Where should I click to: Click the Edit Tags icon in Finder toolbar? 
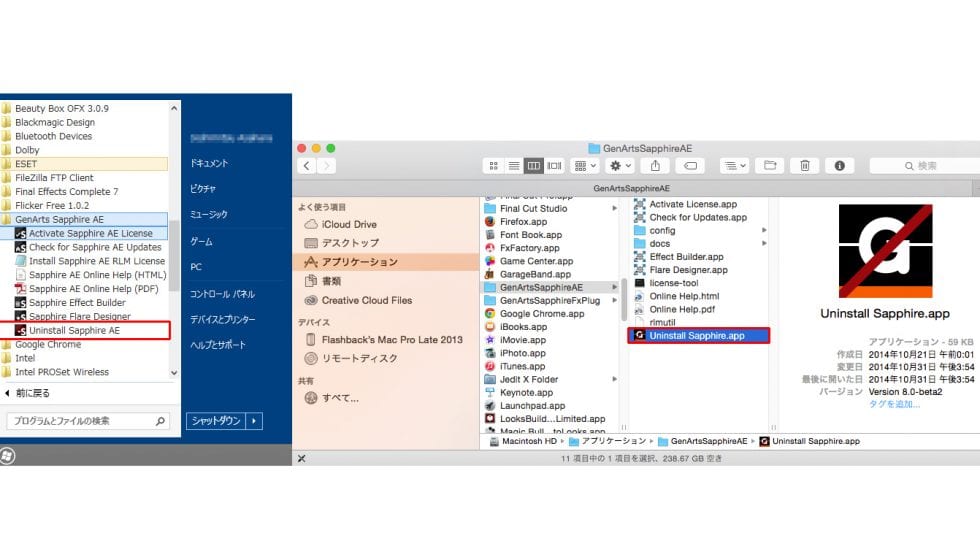pos(690,166)
